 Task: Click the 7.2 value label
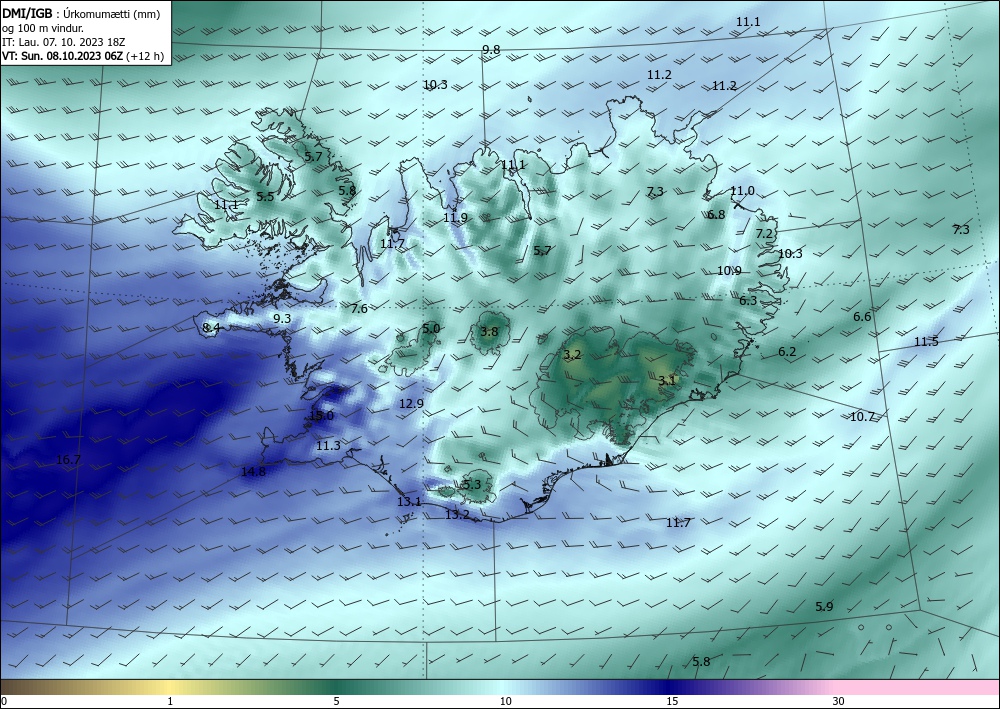pos(764,234)
